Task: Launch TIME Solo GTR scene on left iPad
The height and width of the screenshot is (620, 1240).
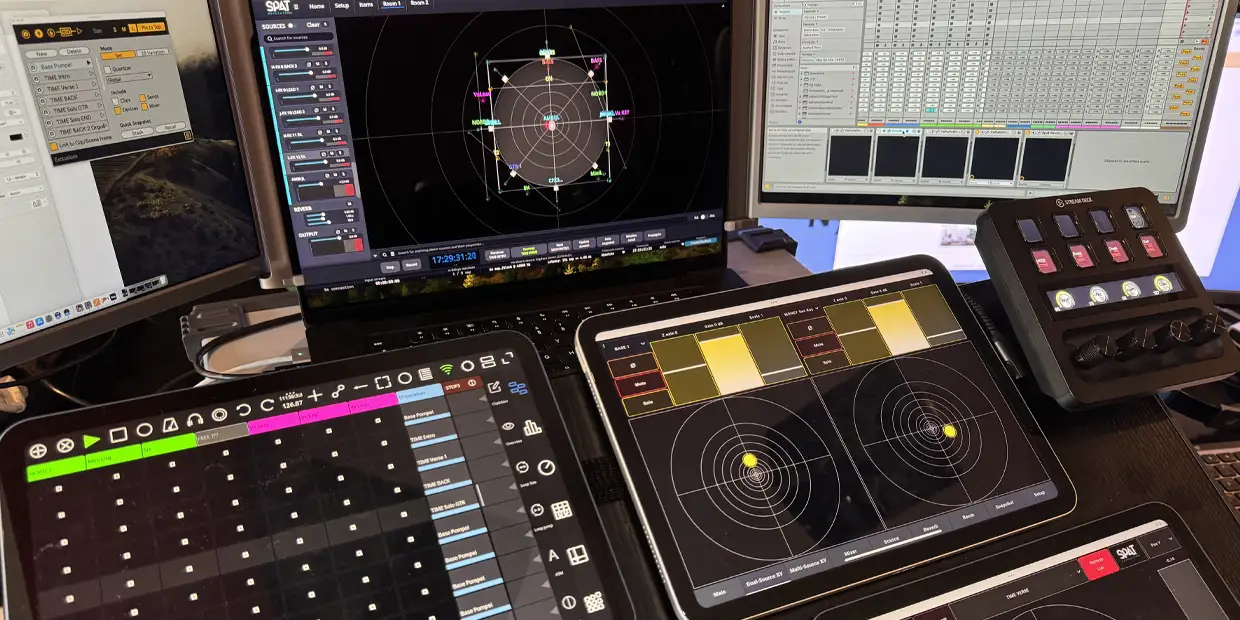Action: (456, 509)
